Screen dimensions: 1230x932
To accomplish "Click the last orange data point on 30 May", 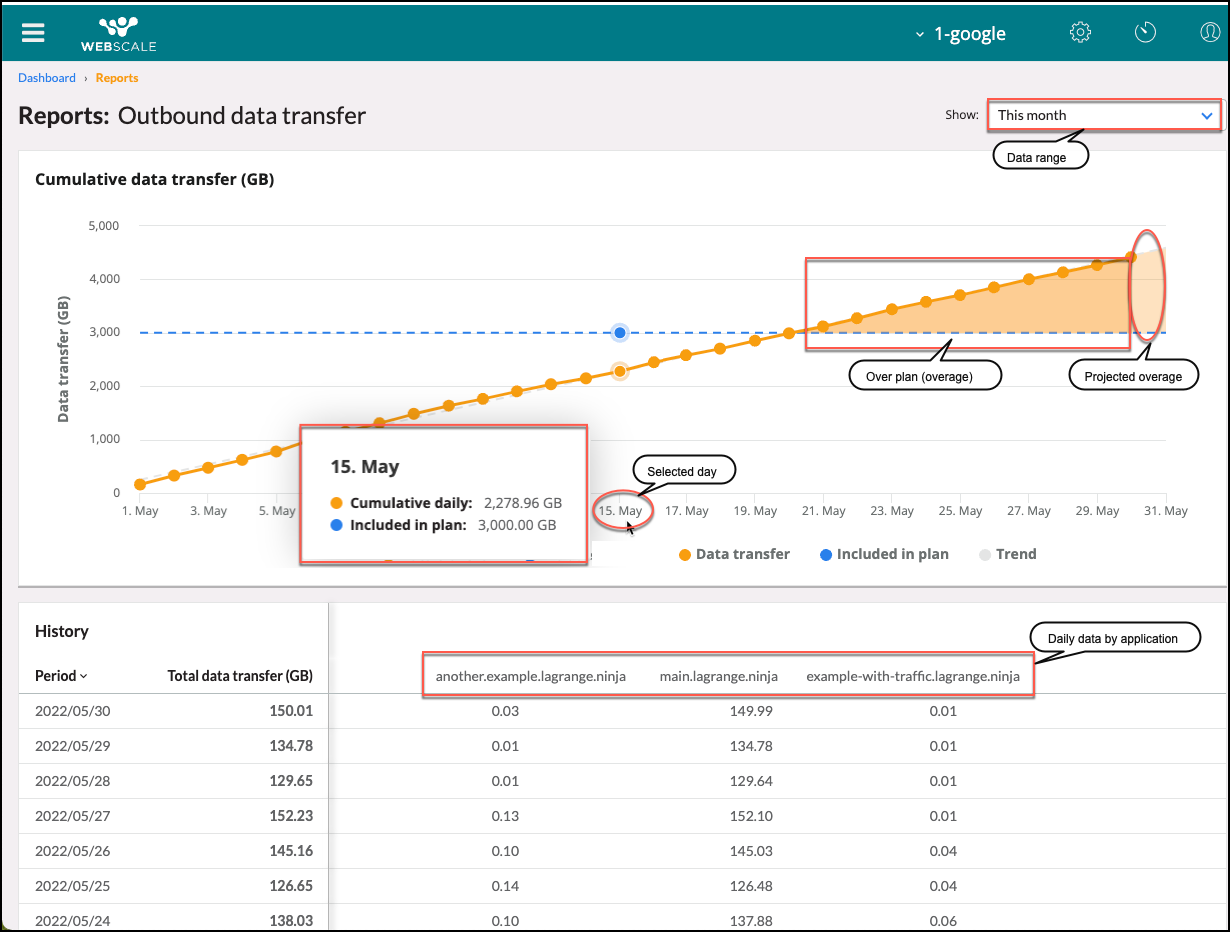I will [1131, 257].
